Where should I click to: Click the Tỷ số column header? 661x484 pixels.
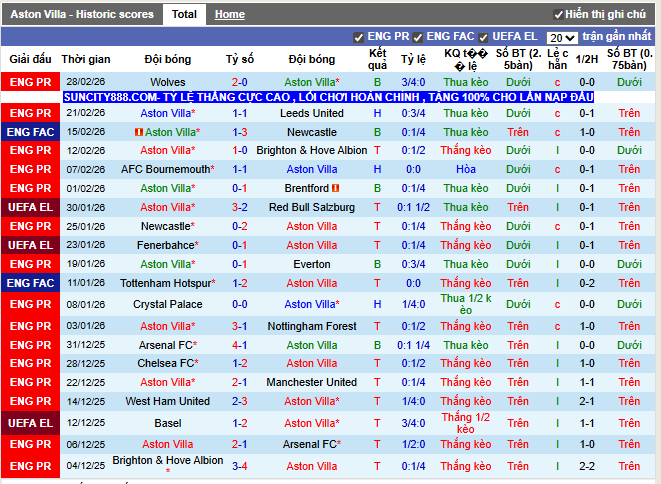(239, 59)
